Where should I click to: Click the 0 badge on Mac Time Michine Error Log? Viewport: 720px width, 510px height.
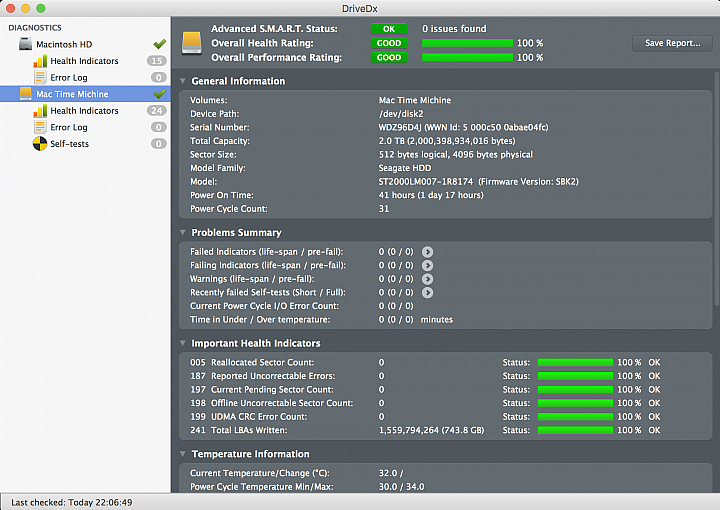[158, 127]
